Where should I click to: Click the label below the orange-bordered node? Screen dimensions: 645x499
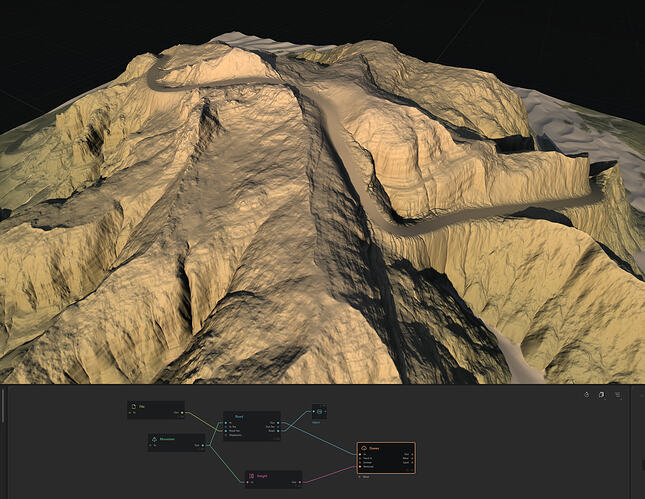pyautogui.click(x=366, y=477)
